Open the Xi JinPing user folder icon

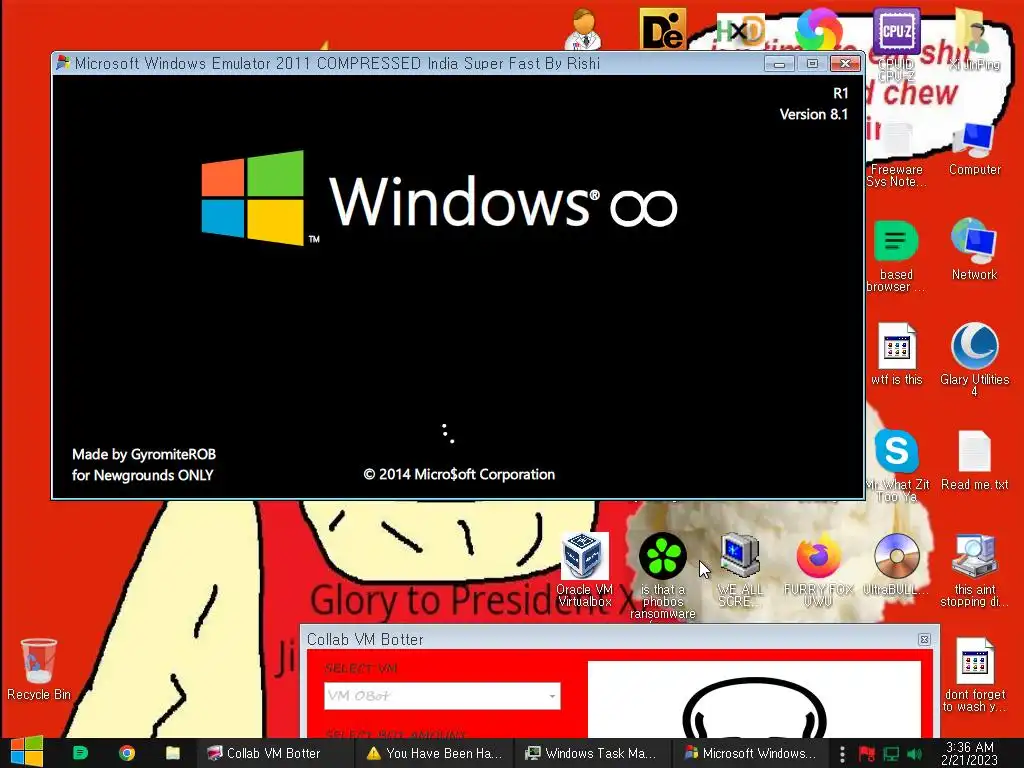coord(974,39)
